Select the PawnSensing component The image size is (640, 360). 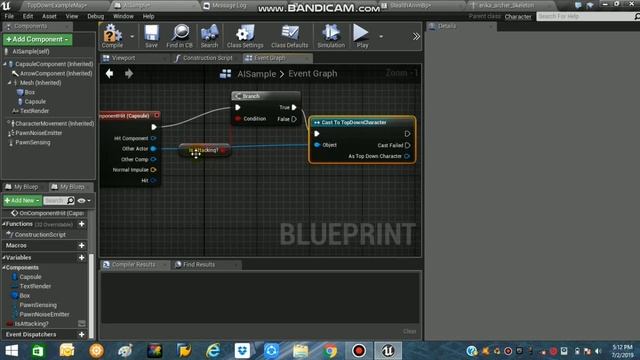click(33, 142)
